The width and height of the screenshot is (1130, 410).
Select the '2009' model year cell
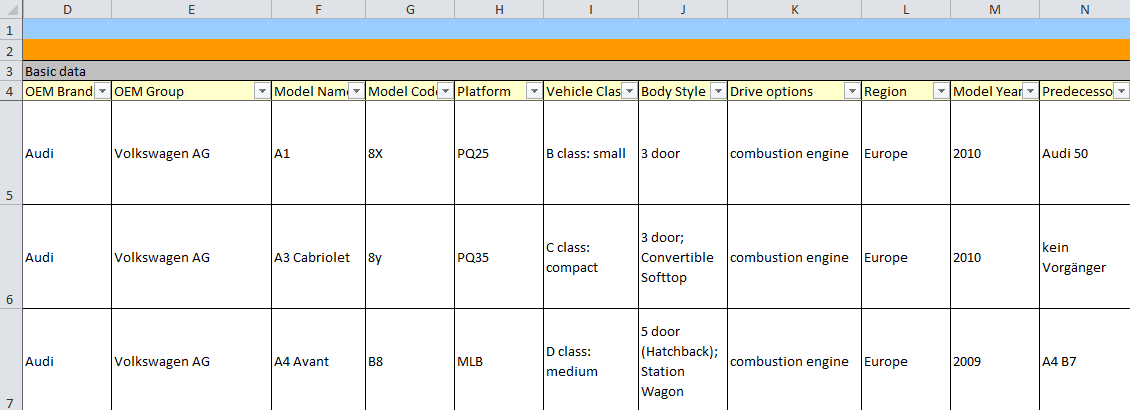[995, 360]
